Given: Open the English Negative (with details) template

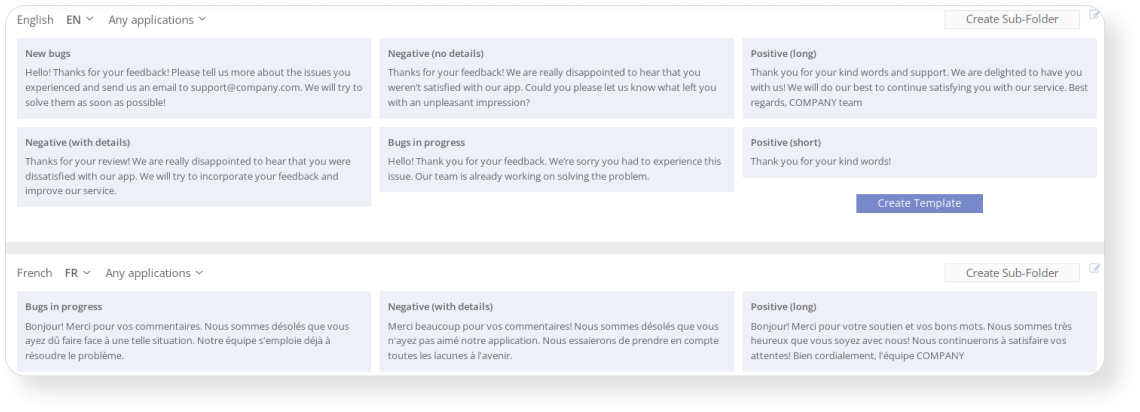Looking at the screenshot, I should click(x=194, y=167).
